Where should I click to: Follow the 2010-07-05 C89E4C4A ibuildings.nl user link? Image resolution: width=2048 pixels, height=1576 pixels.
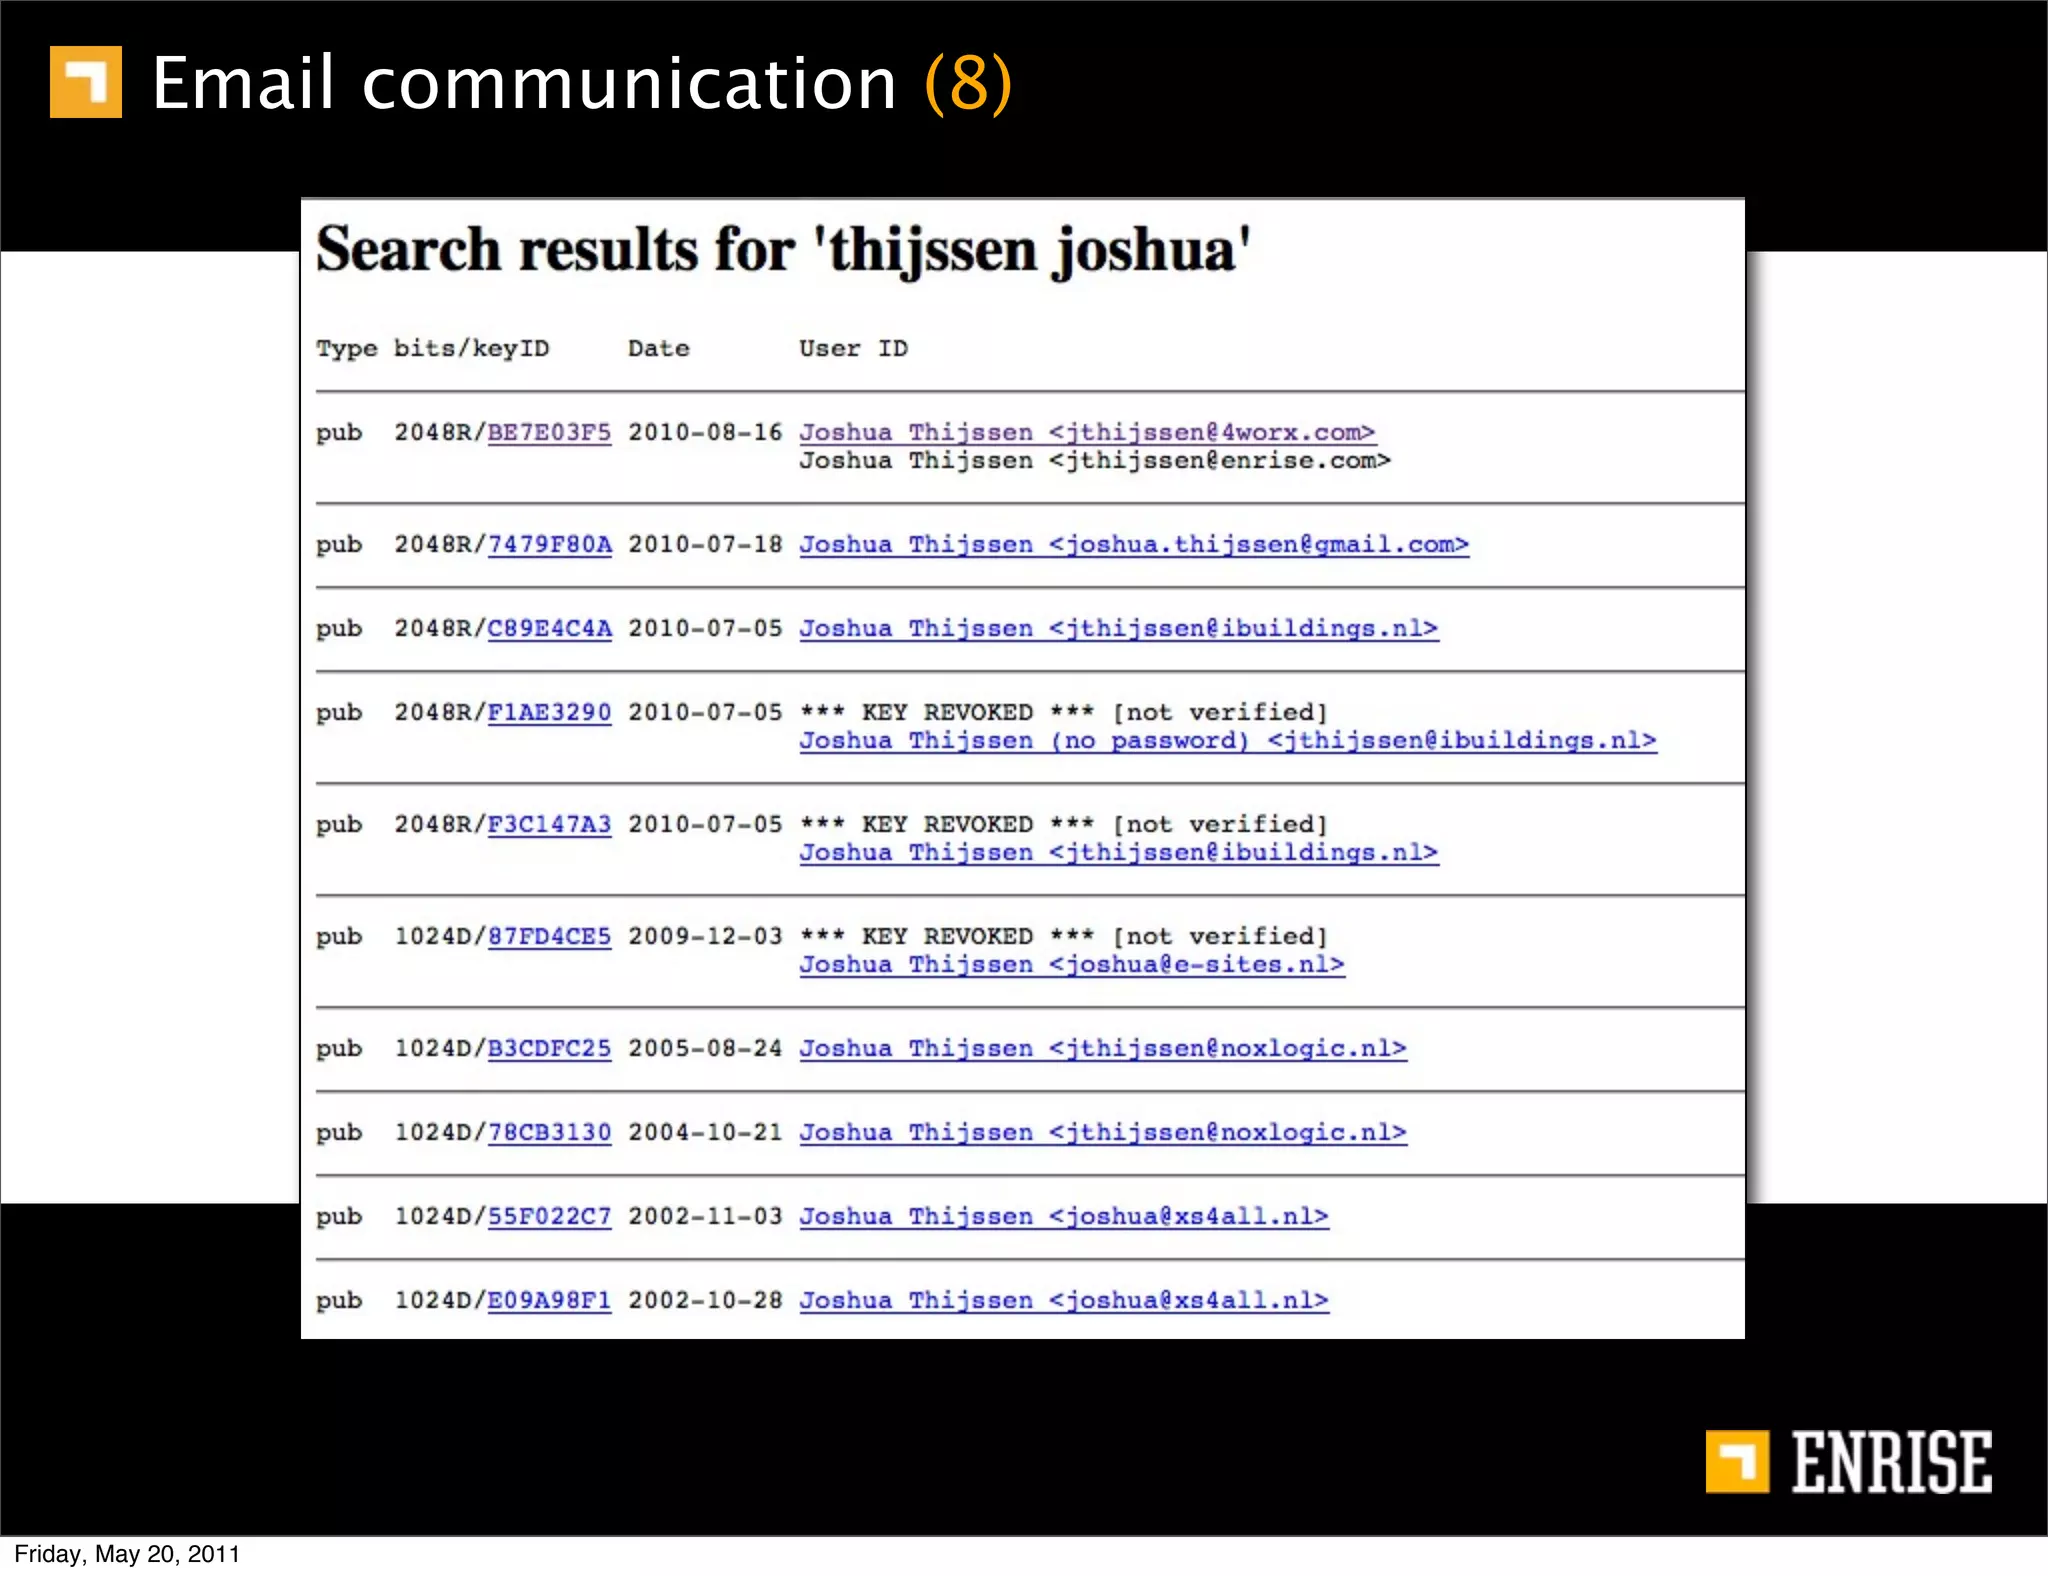point(1119,628)
